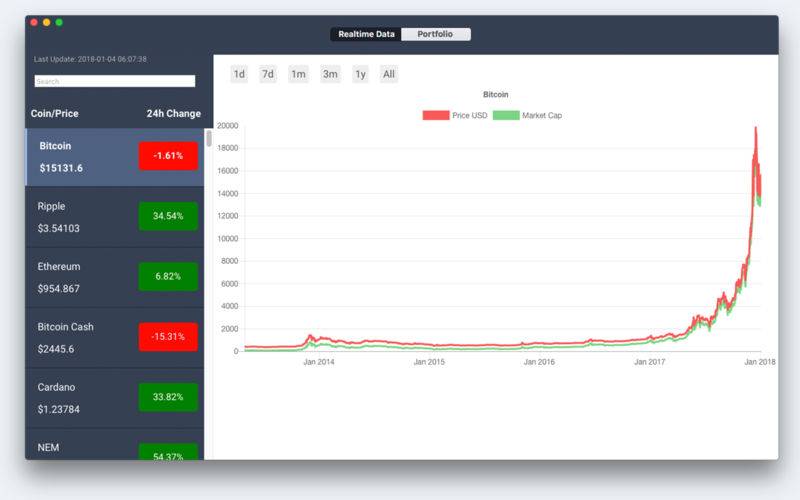Show the 7d chart range
800x500 pixels.
(268, 74)
